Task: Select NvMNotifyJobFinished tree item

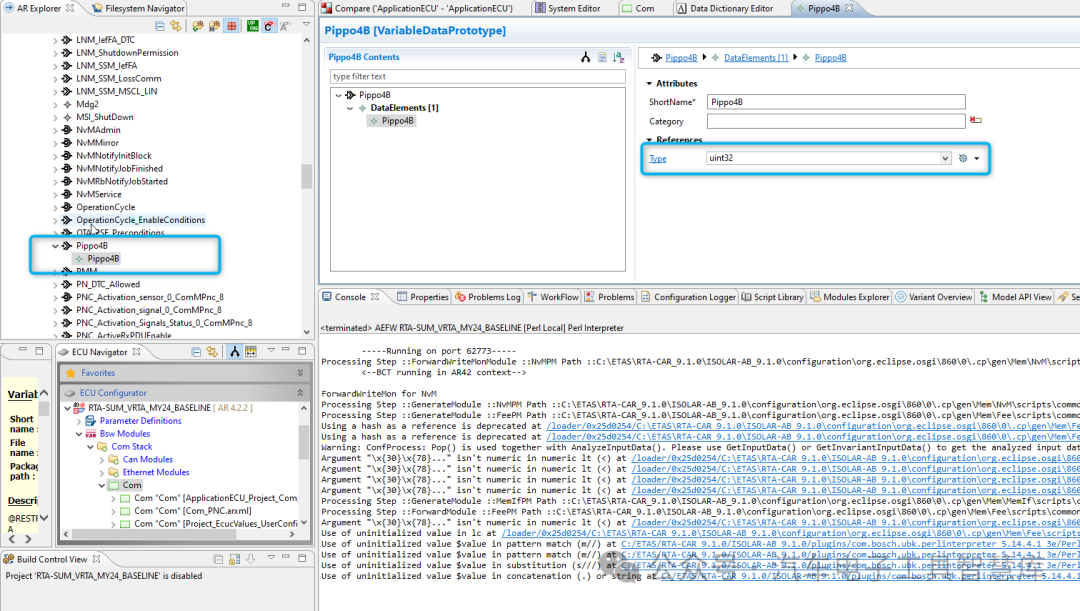Action: coord(119,169)
